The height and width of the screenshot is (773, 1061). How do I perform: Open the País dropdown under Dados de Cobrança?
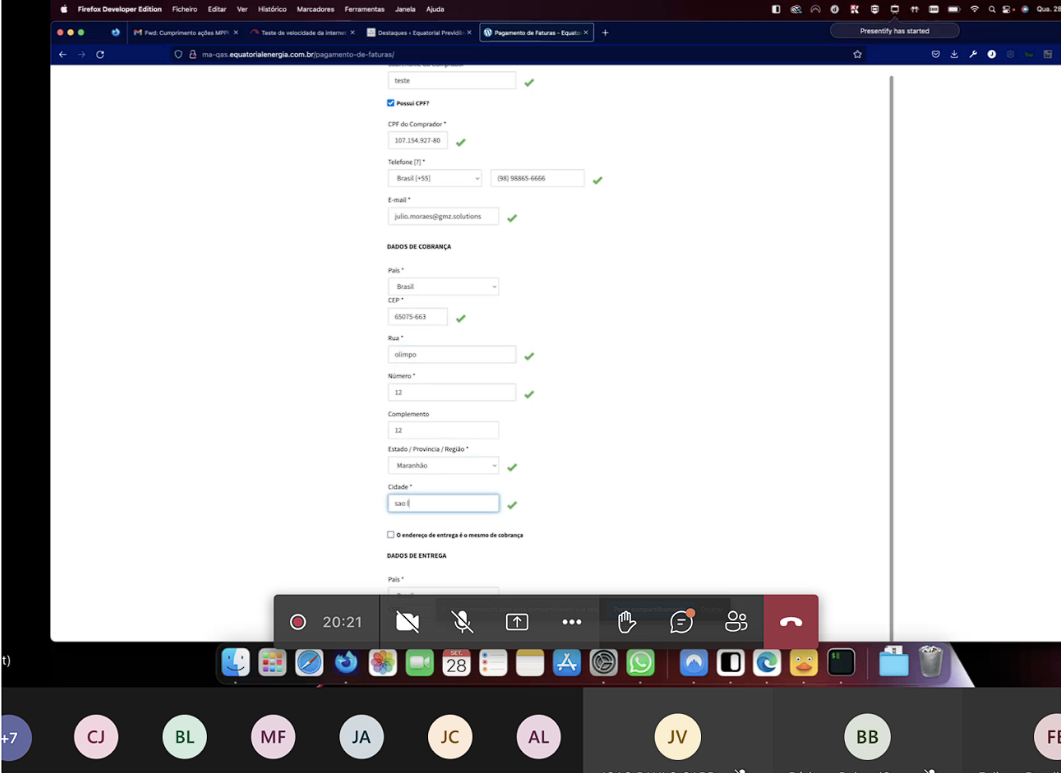tap(443, 286)
